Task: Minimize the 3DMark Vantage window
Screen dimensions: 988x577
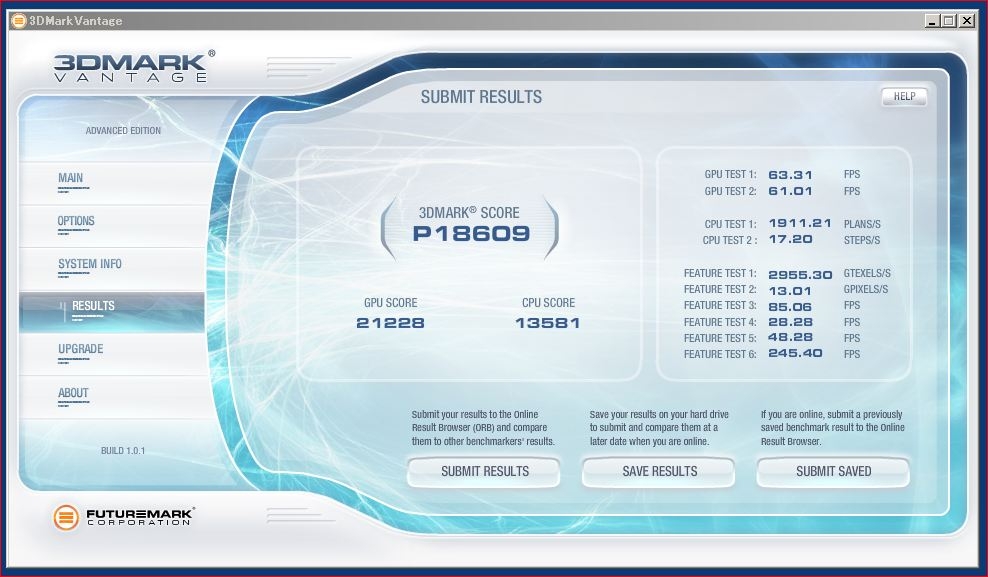Action: tap(932, 21)
